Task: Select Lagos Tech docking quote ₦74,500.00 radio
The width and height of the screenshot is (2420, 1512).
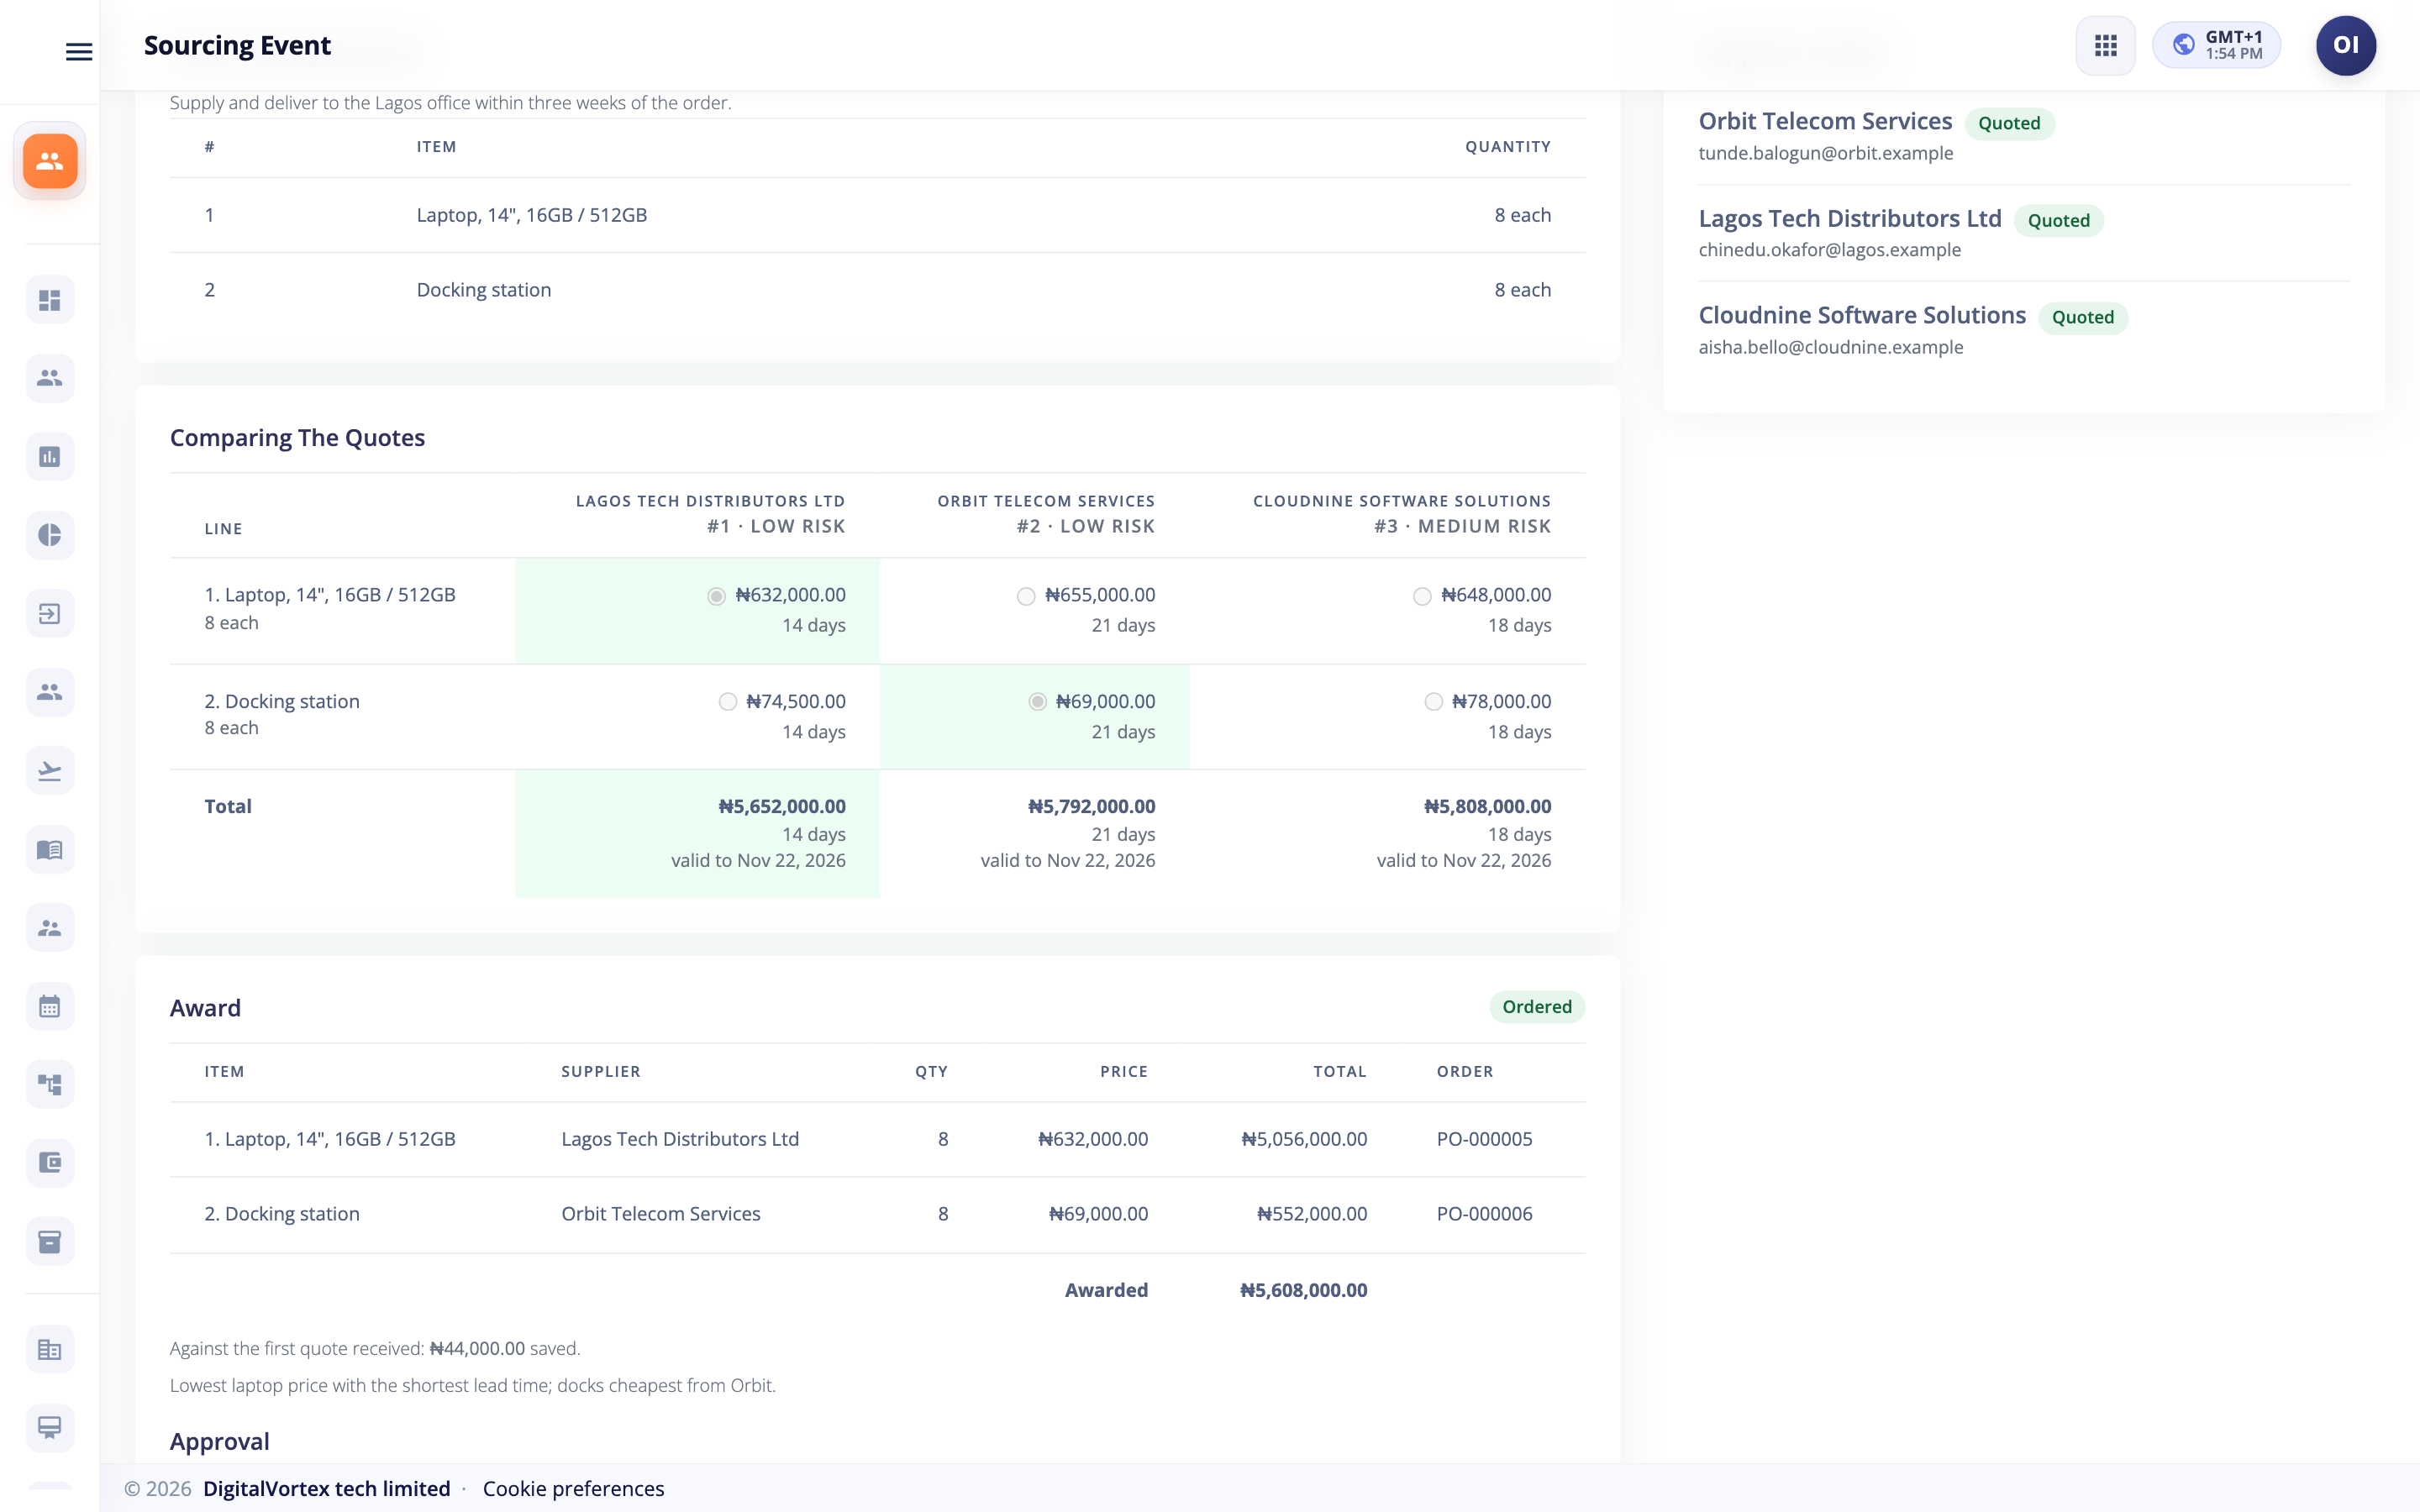Action: (728, 702)
